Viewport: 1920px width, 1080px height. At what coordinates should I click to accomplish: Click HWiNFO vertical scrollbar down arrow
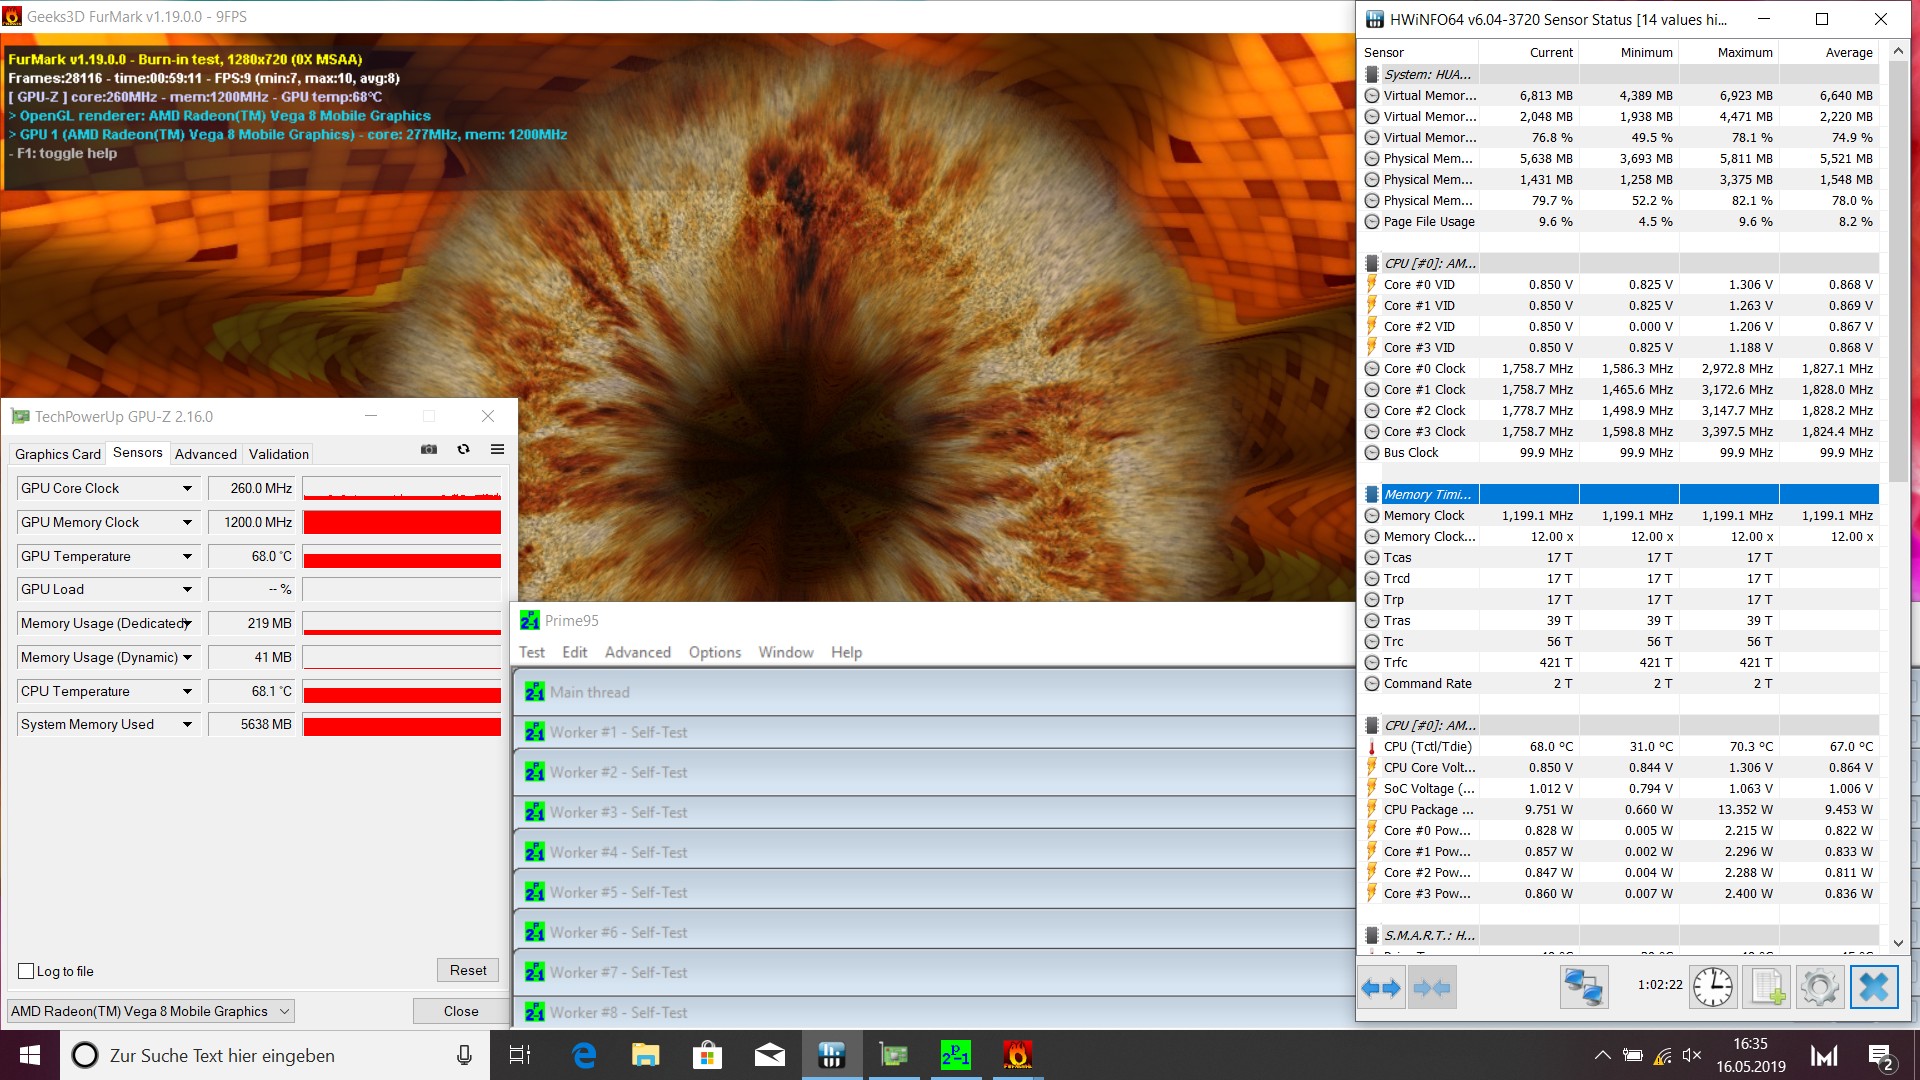click(1898, 942)
